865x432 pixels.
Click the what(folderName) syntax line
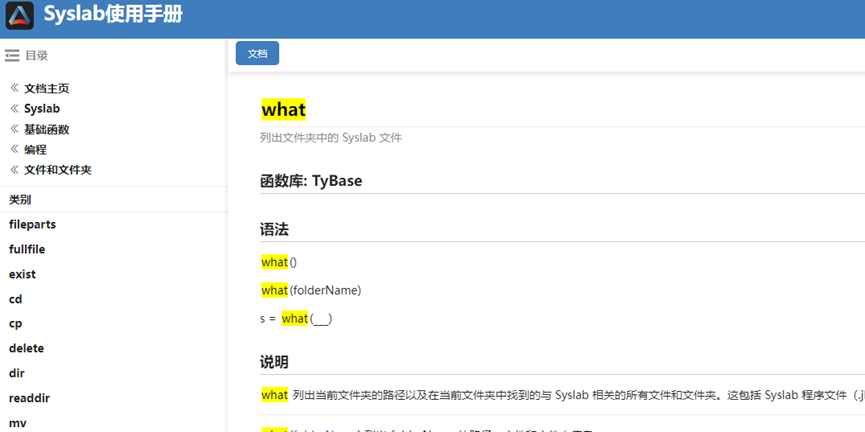point(311,290)
